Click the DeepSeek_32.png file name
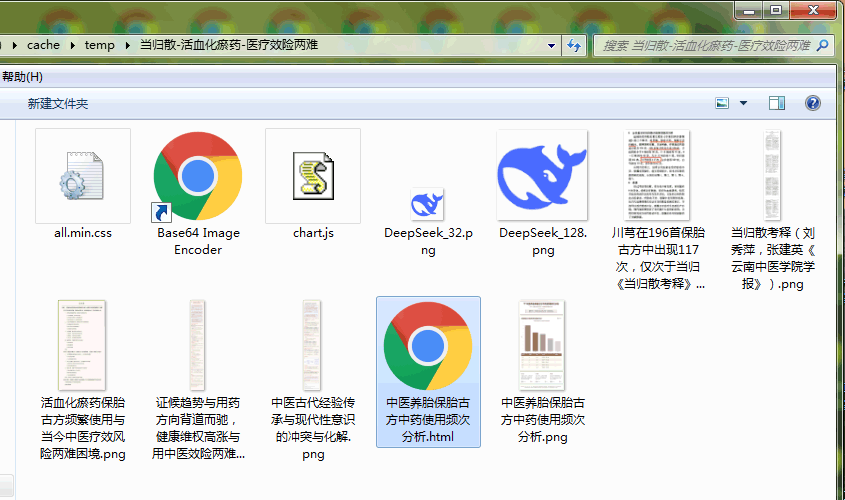 (428, 241)
